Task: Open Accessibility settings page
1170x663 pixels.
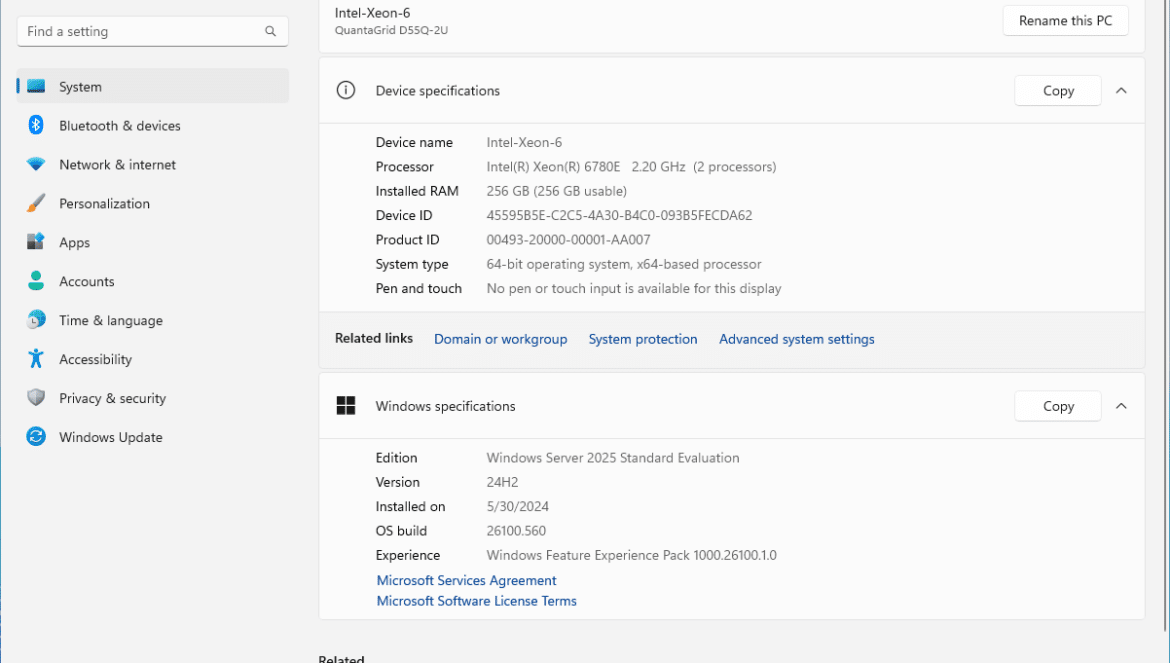Action: 153,359
